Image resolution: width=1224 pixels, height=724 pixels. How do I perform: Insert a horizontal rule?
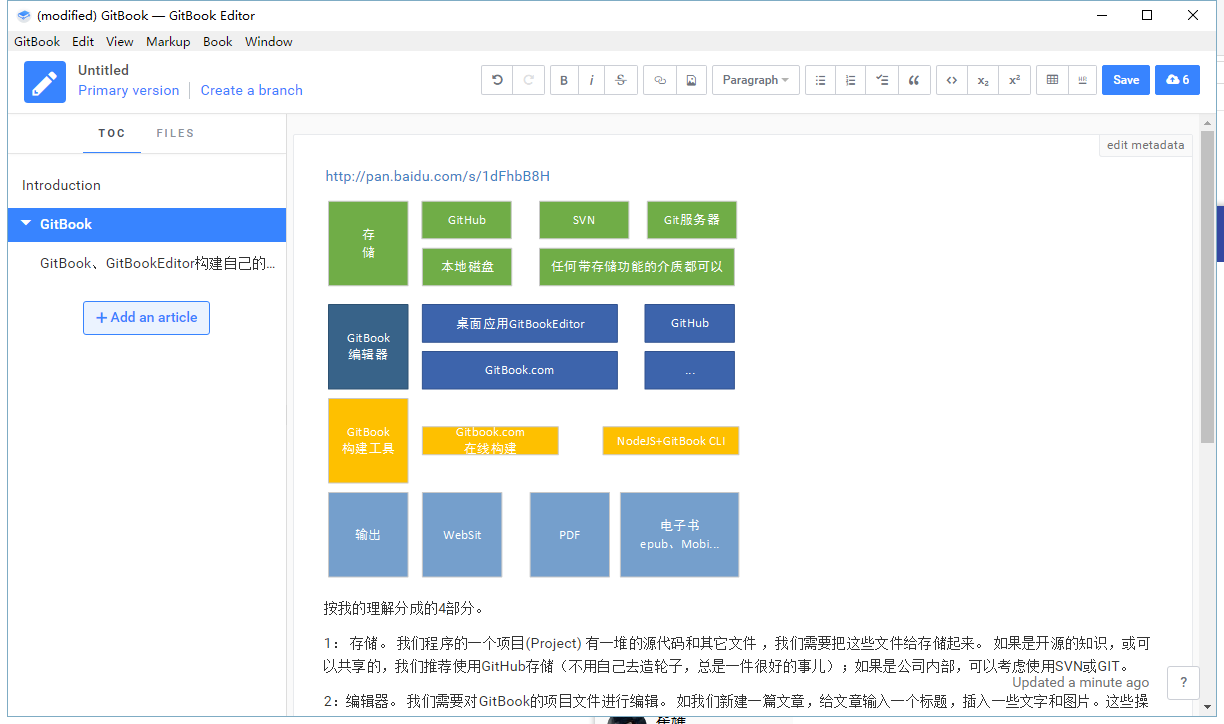click(x=1082, y=80)
